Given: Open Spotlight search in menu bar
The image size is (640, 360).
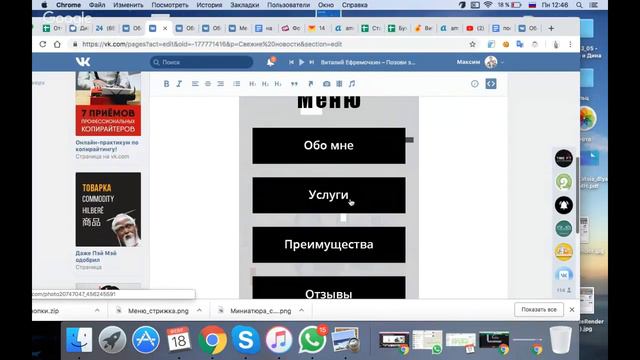Looking at the screenshot, I should tap(579, 5).
